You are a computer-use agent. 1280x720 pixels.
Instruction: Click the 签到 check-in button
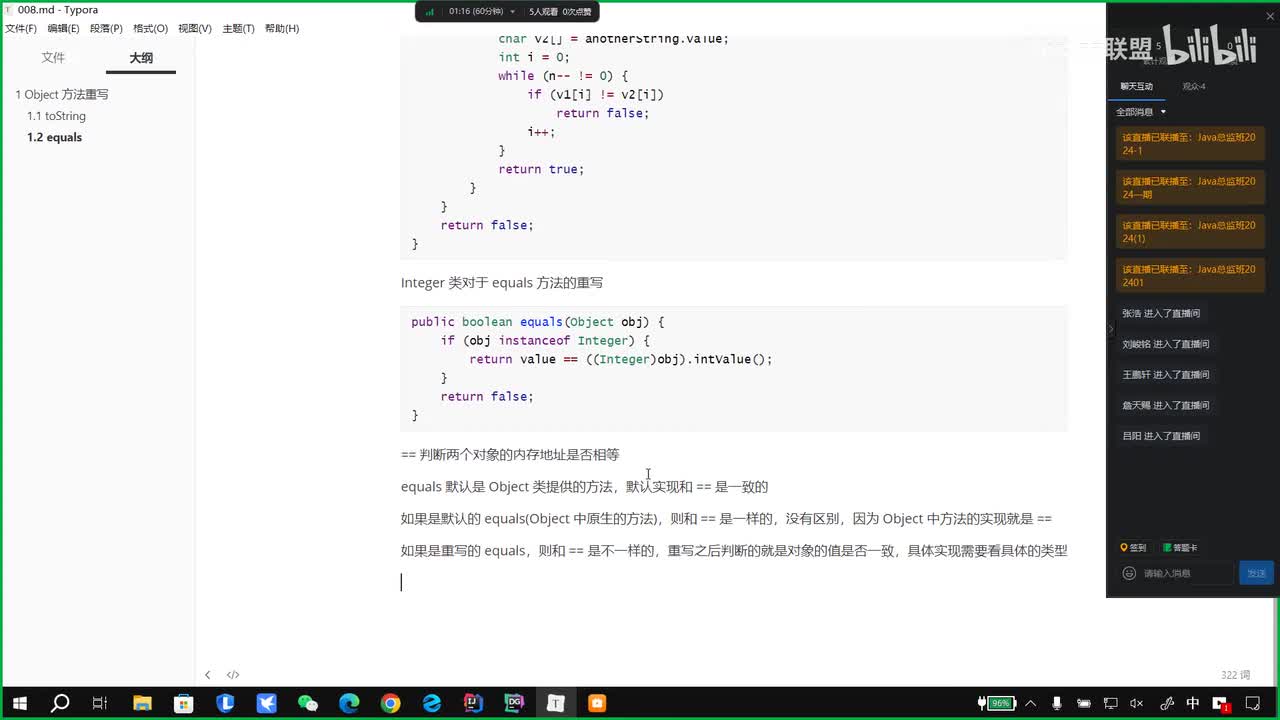[x=1133, y=548]
